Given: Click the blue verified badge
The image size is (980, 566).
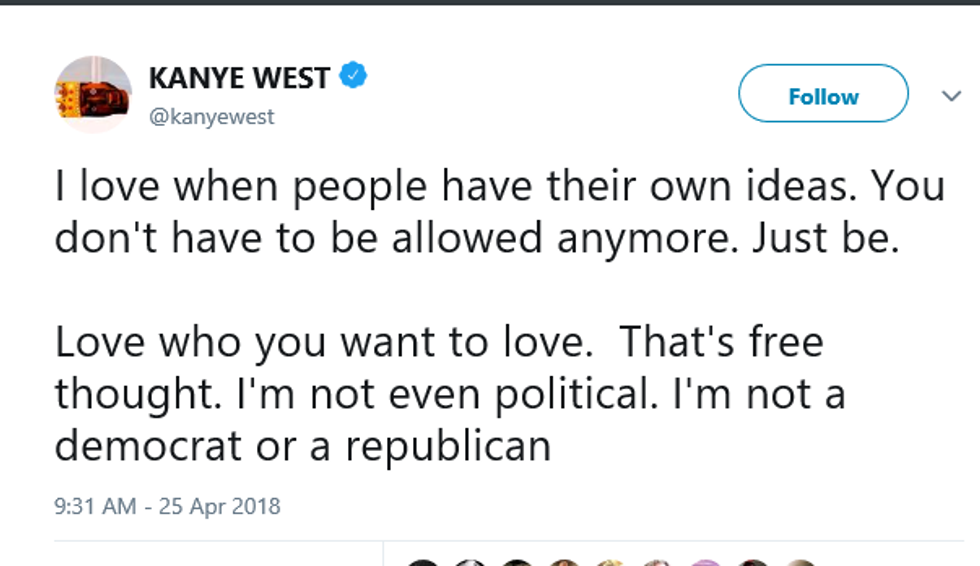Looking at the screenshot, I should (353, 75).
